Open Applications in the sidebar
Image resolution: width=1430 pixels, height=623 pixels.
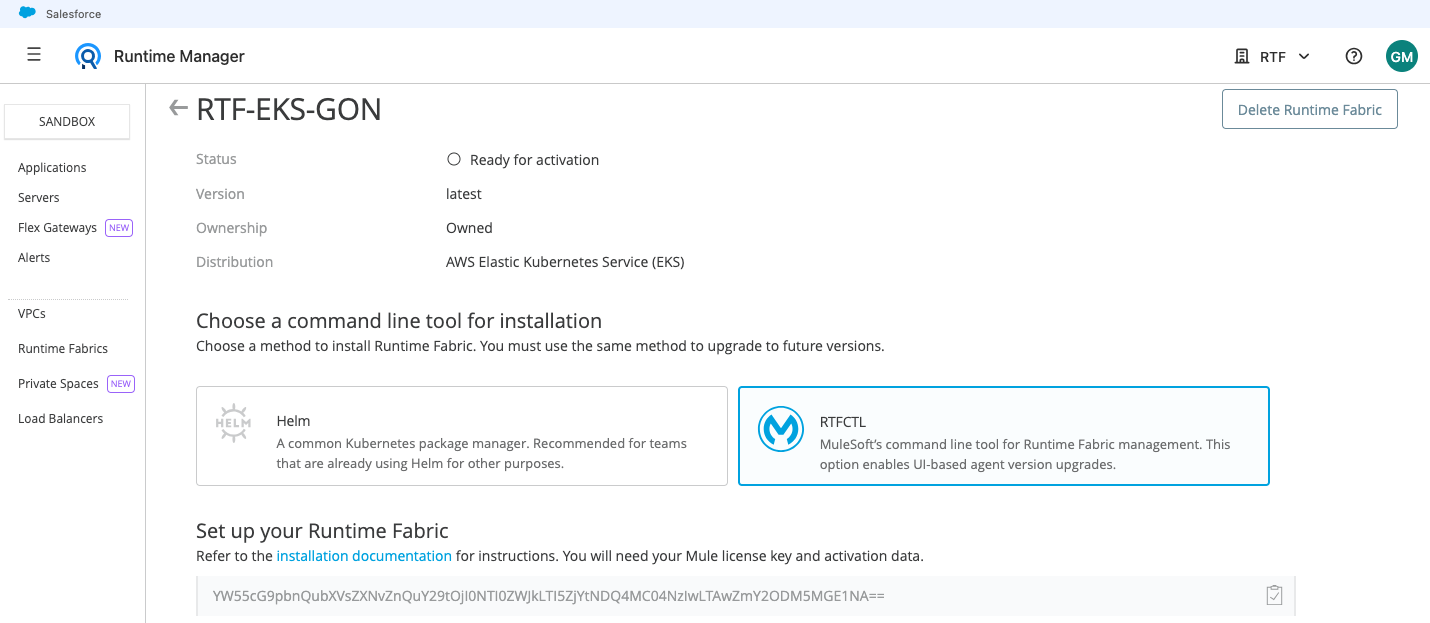[x=52, y=167]
